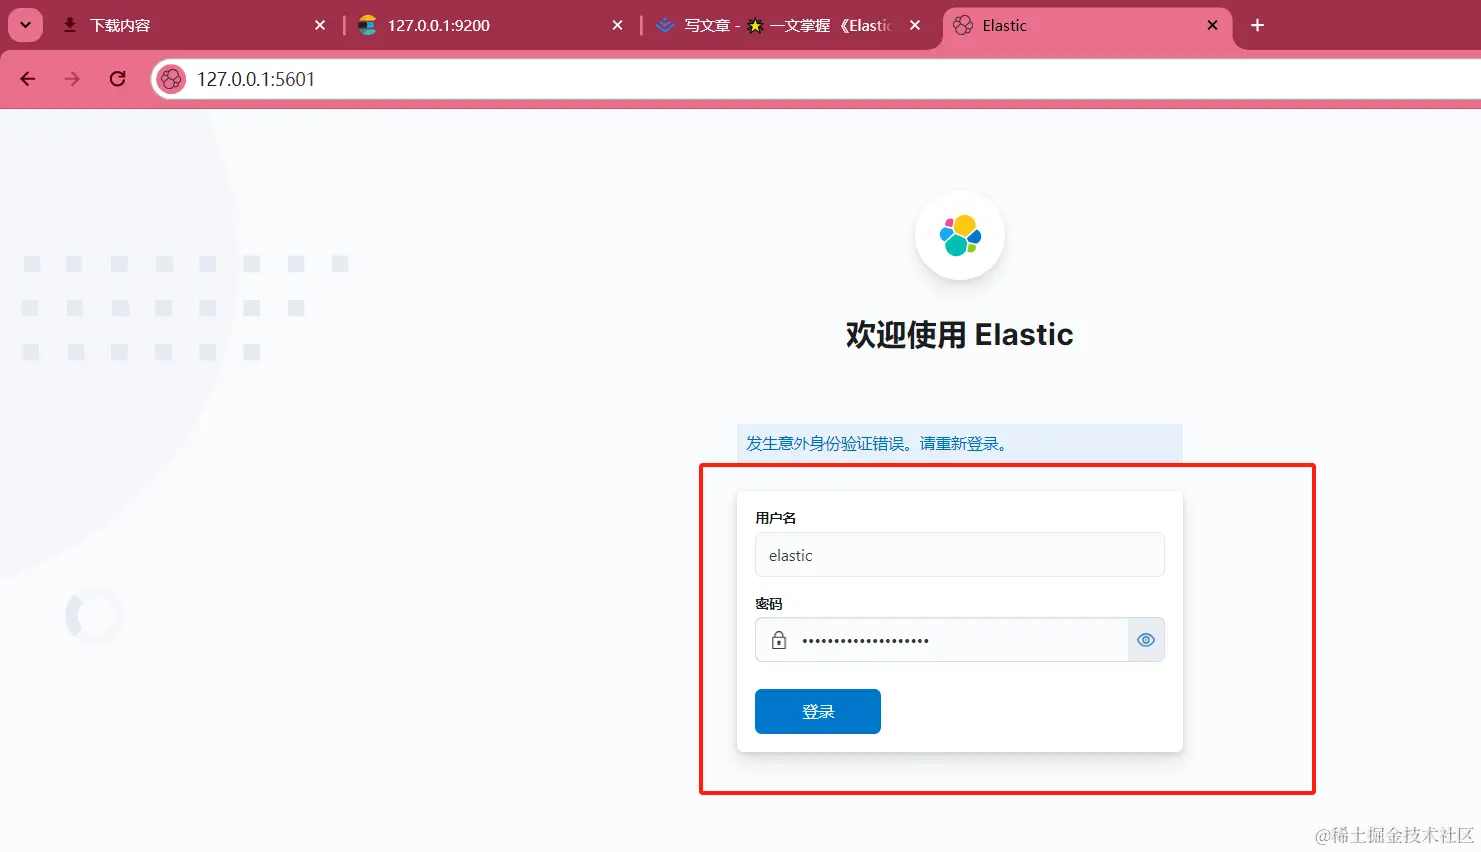Image resolution: width=1481 pixels, height=852 pixels.
Task: Go forward to next page
Action: tap(72, 79)
